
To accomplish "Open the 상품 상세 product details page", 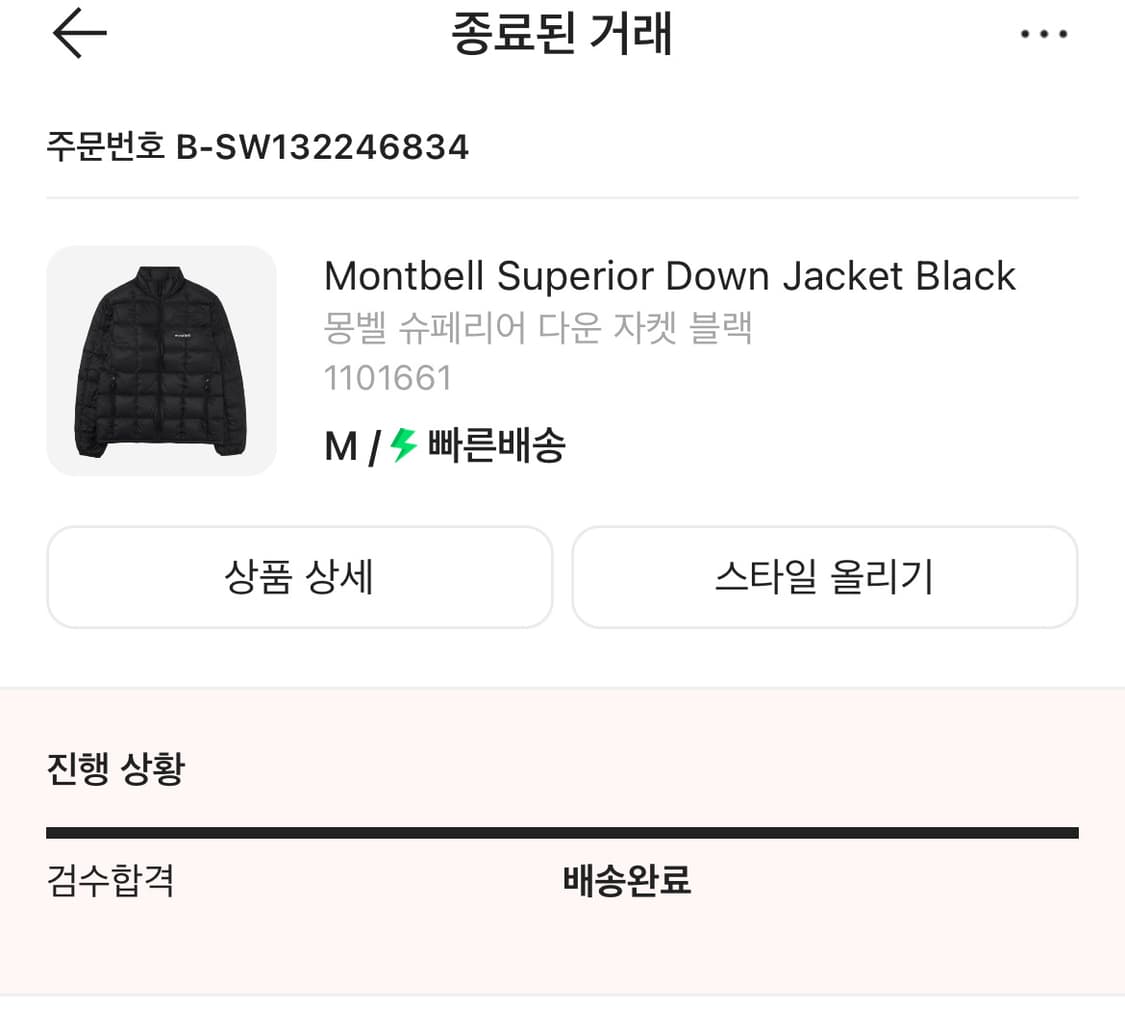I will pyautogui.click(x=299, y=578).
